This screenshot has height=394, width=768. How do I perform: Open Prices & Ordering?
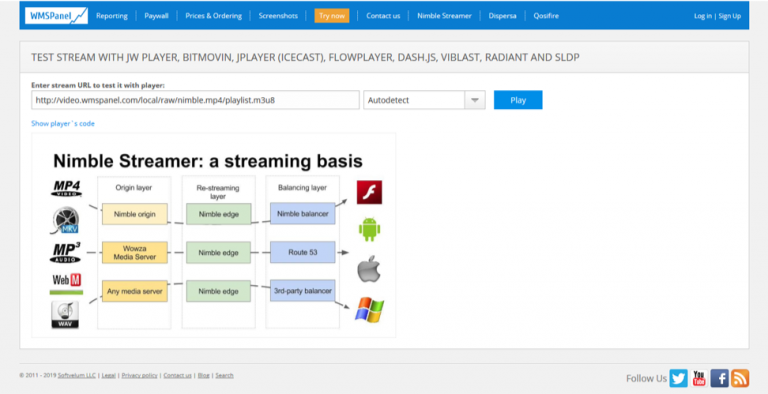pos(214,16)
